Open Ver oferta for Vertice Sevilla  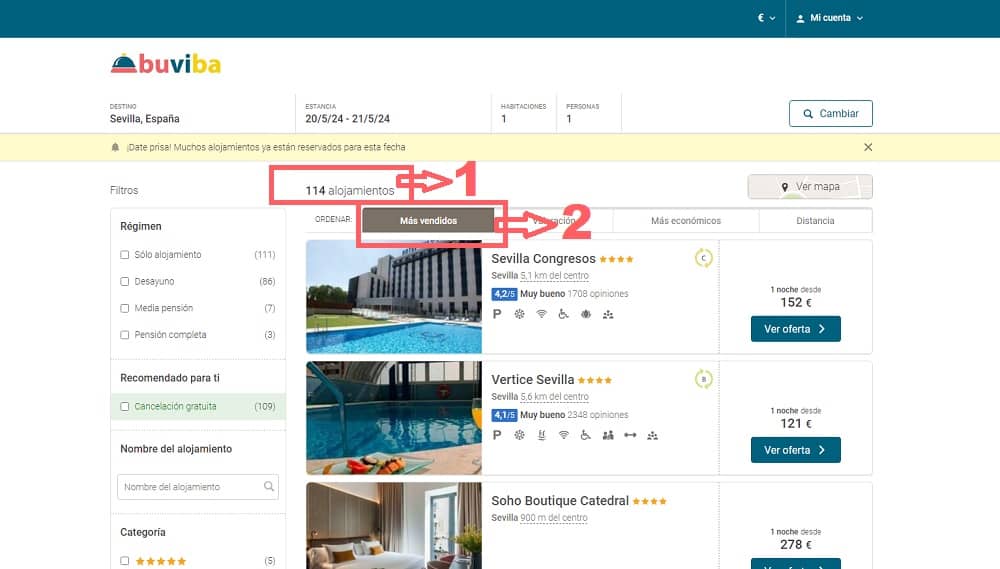[795, 450]
